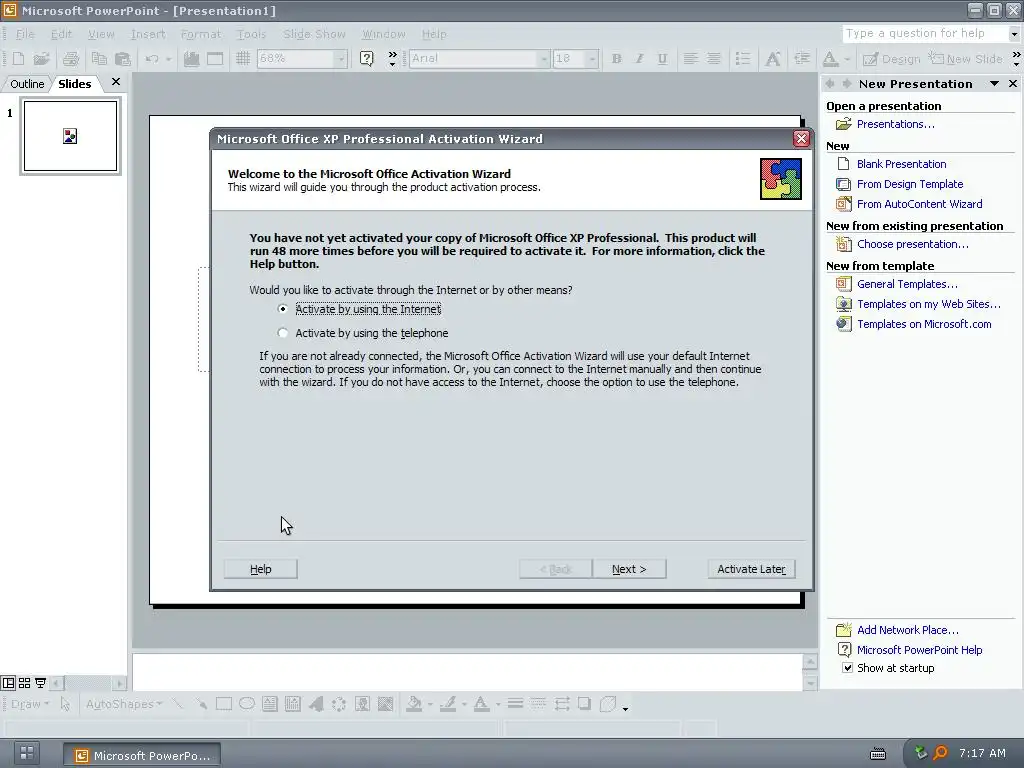
Task: Click Add Network Place link
Action: coord(908,630)
